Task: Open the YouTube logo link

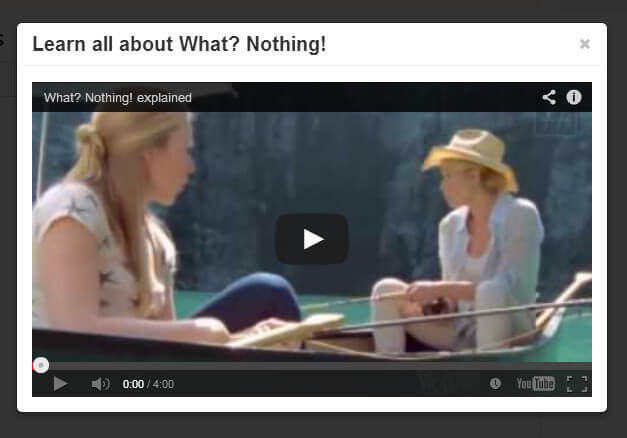Action: (x=535, y=384)
